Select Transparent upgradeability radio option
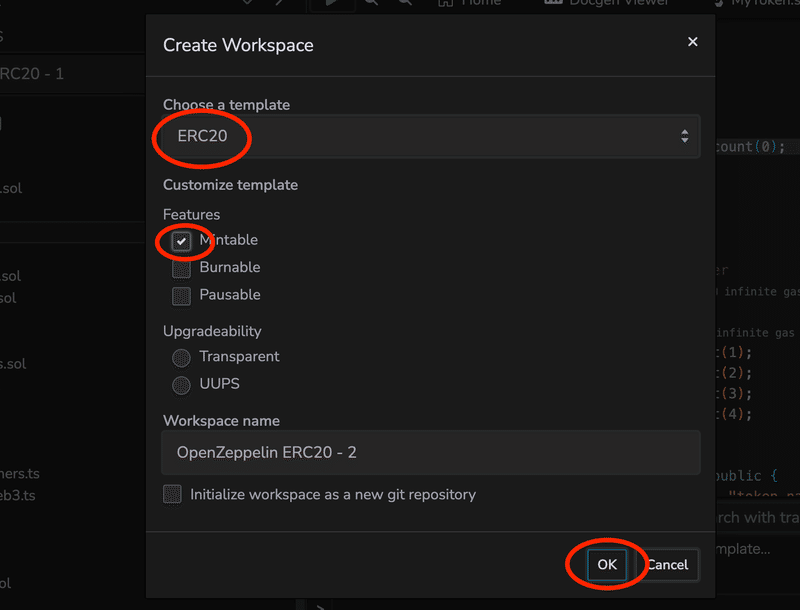 181,358
